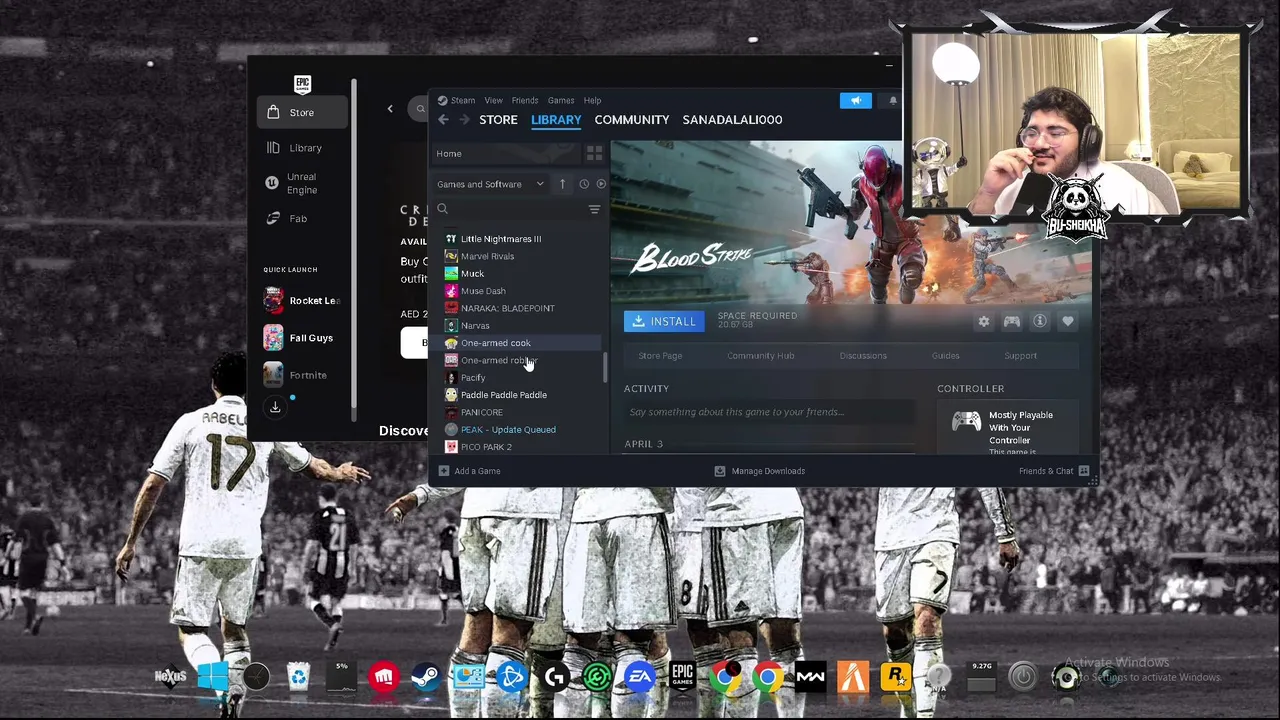Click the Fall Guys quick launch icon
The height and width of the screenshot is (720, 1280).
(273, 338)
